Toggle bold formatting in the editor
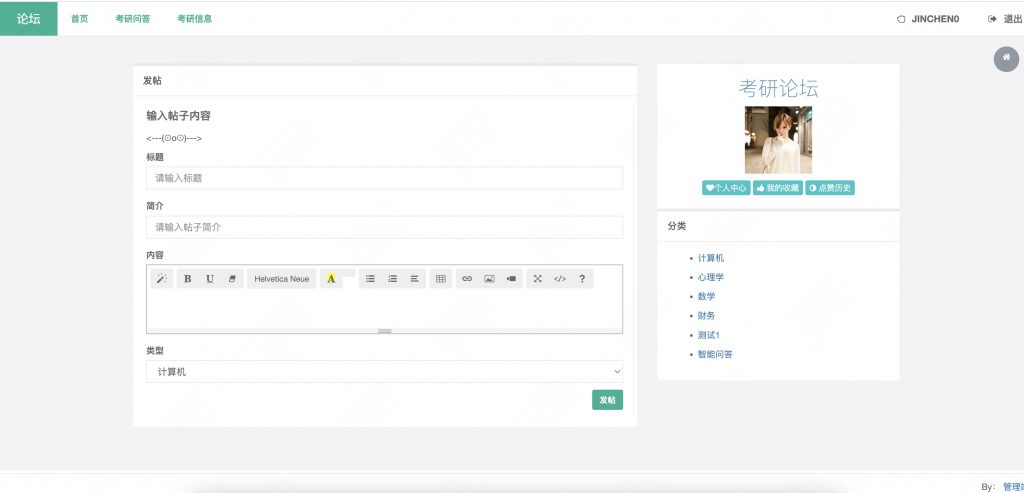The image size is (1024, 493). pyautogui.click(x=188, y=279)
